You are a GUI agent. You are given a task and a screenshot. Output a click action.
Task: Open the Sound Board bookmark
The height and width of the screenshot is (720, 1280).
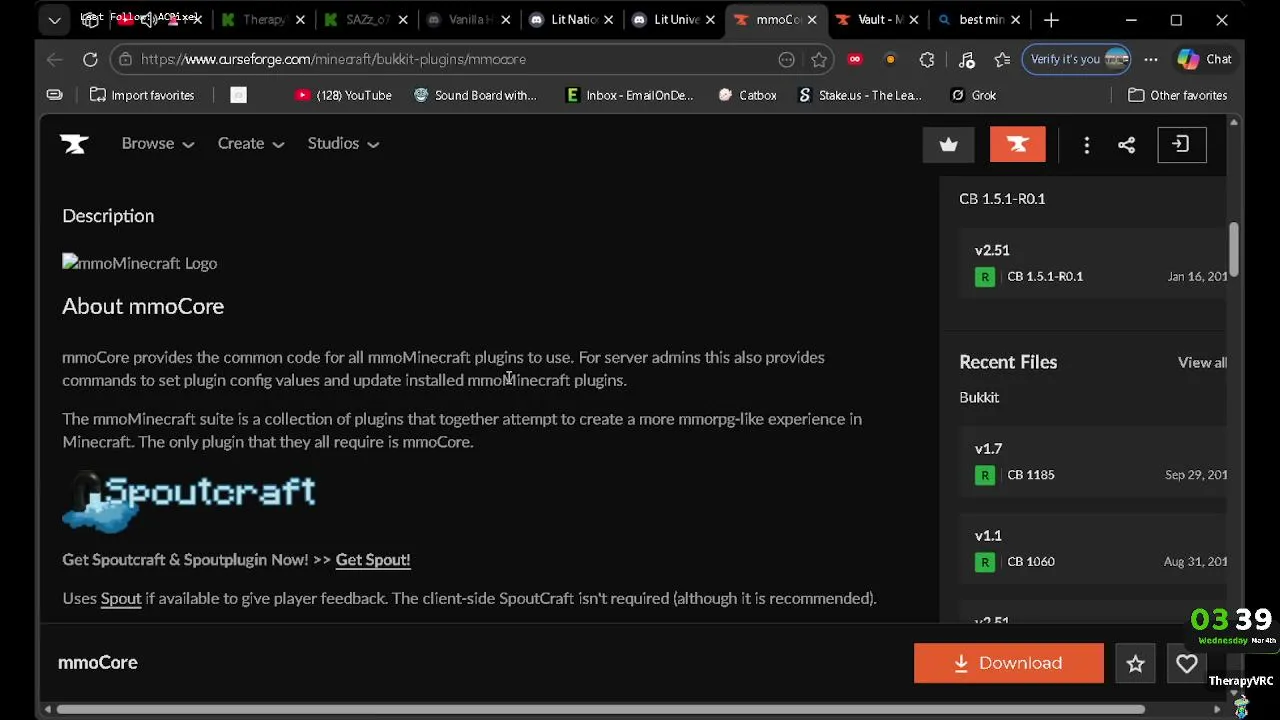[475, 95]
